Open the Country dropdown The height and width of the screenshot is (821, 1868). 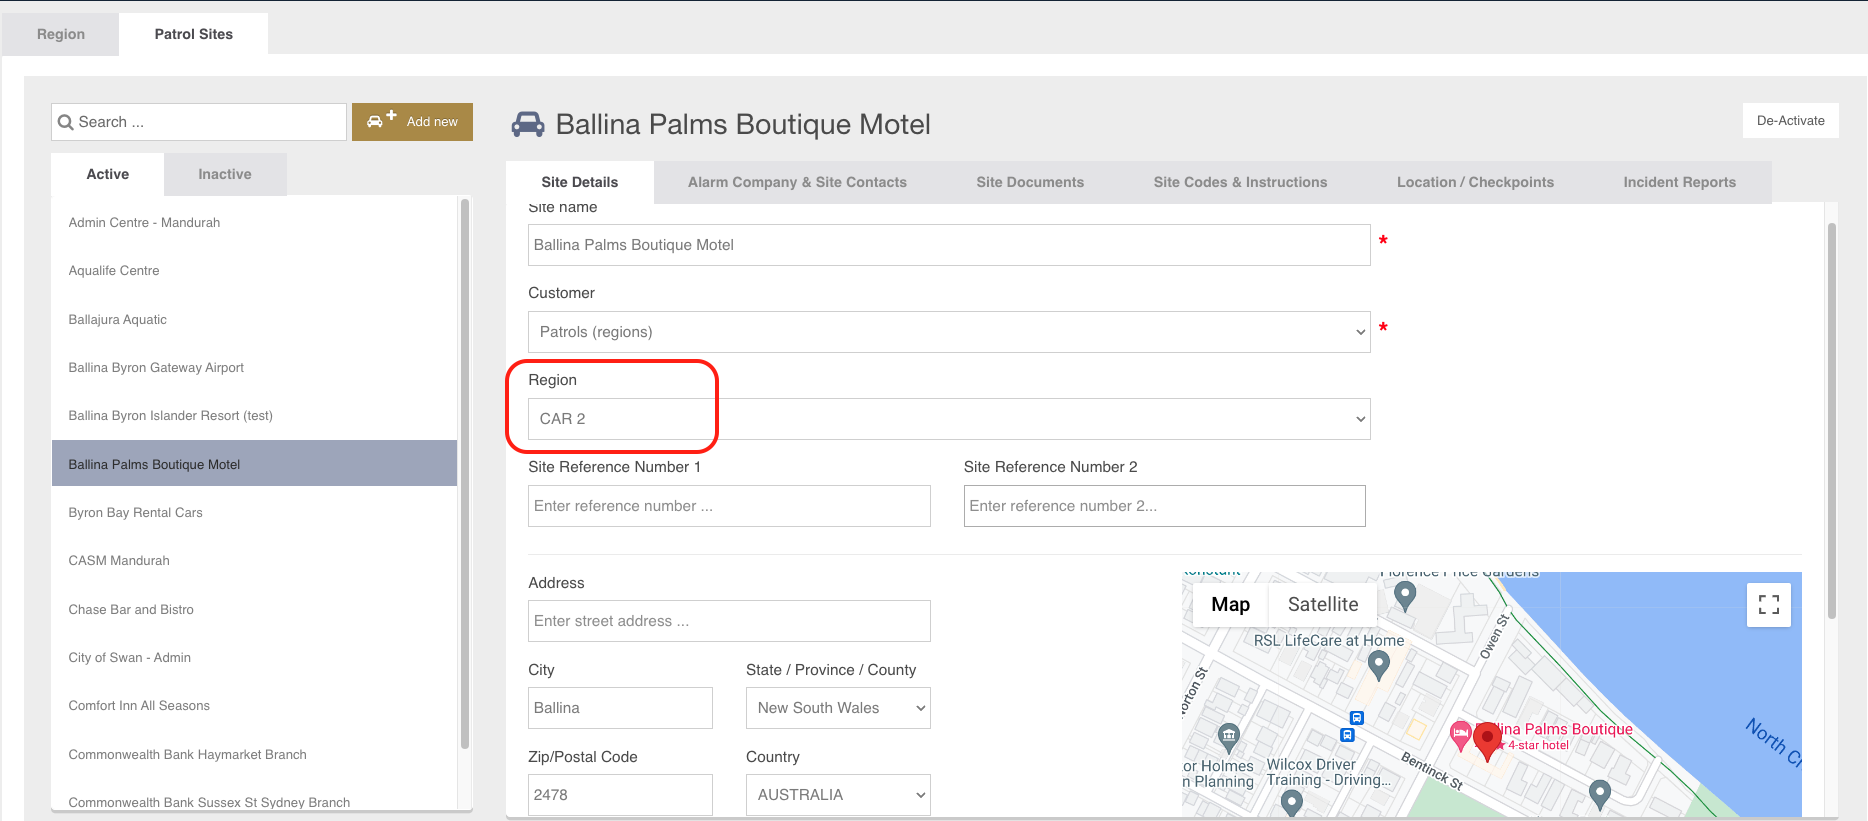click(838, 795)
